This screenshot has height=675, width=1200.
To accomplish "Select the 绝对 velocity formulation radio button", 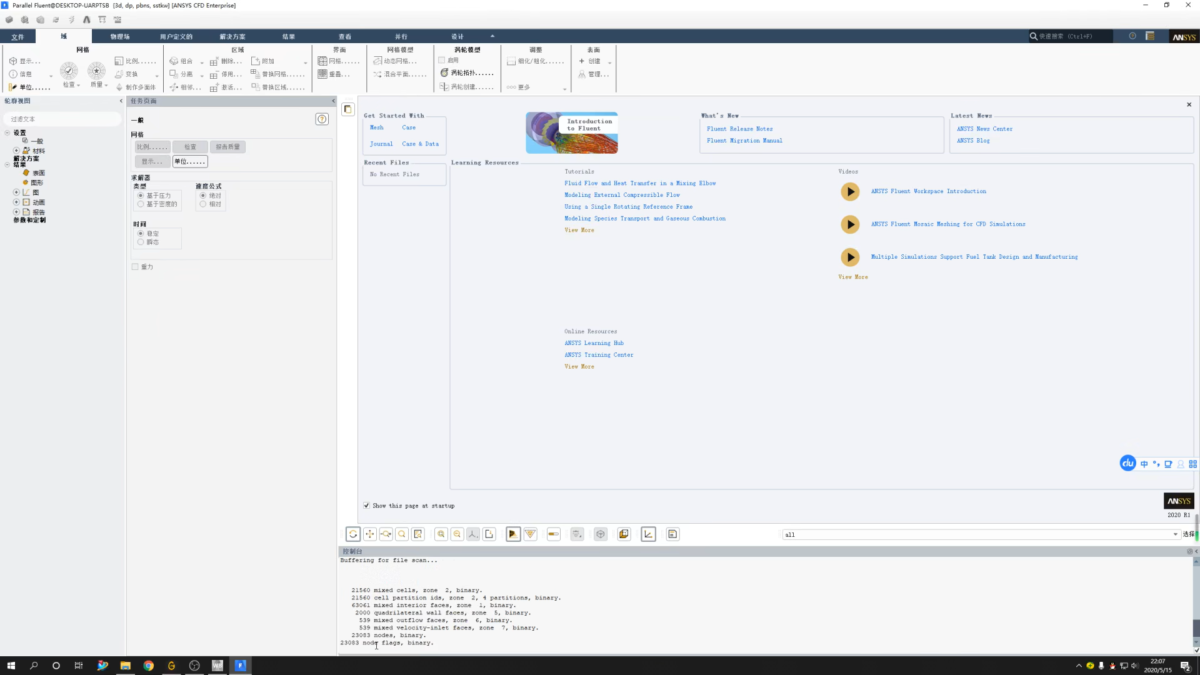I will 202,195.
